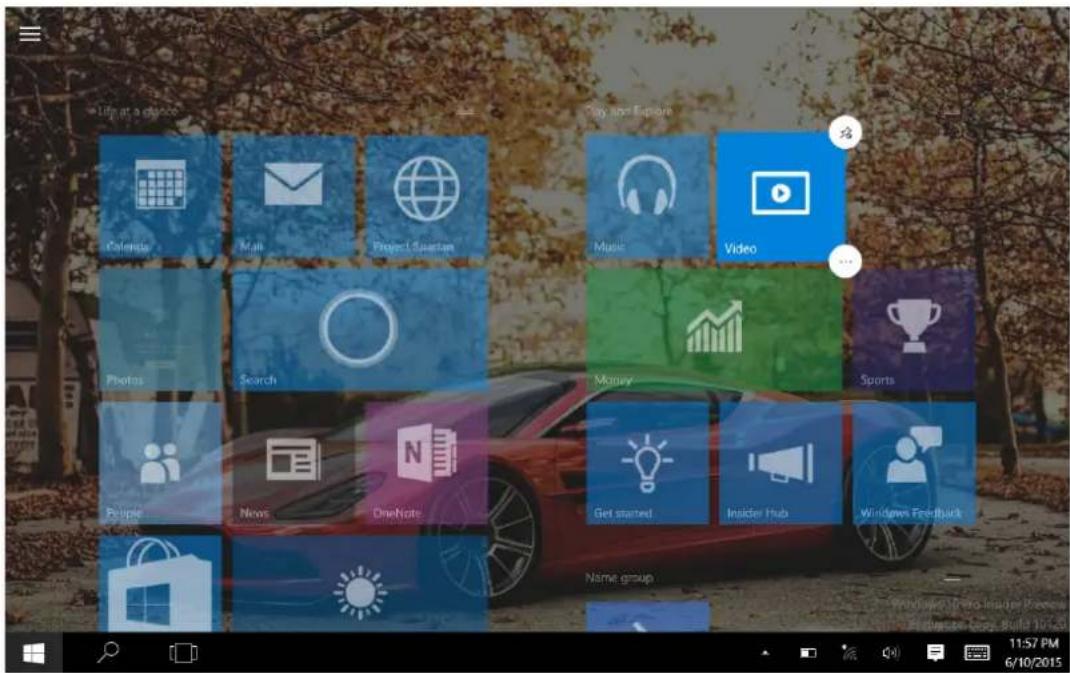Open the Get started lightbulb tile
This screenshot has width=1070, height=673.
(x=648, y=463)
